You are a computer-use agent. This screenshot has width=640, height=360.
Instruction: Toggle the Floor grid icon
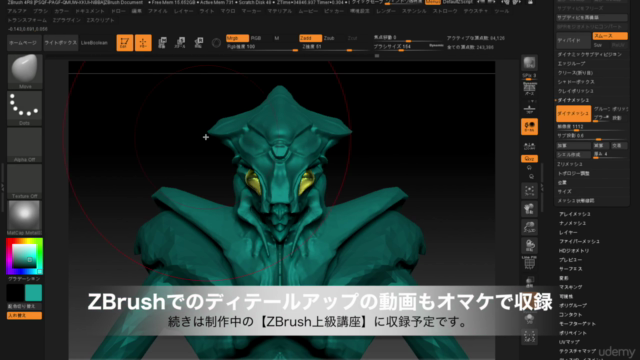(x=529, y=109)
